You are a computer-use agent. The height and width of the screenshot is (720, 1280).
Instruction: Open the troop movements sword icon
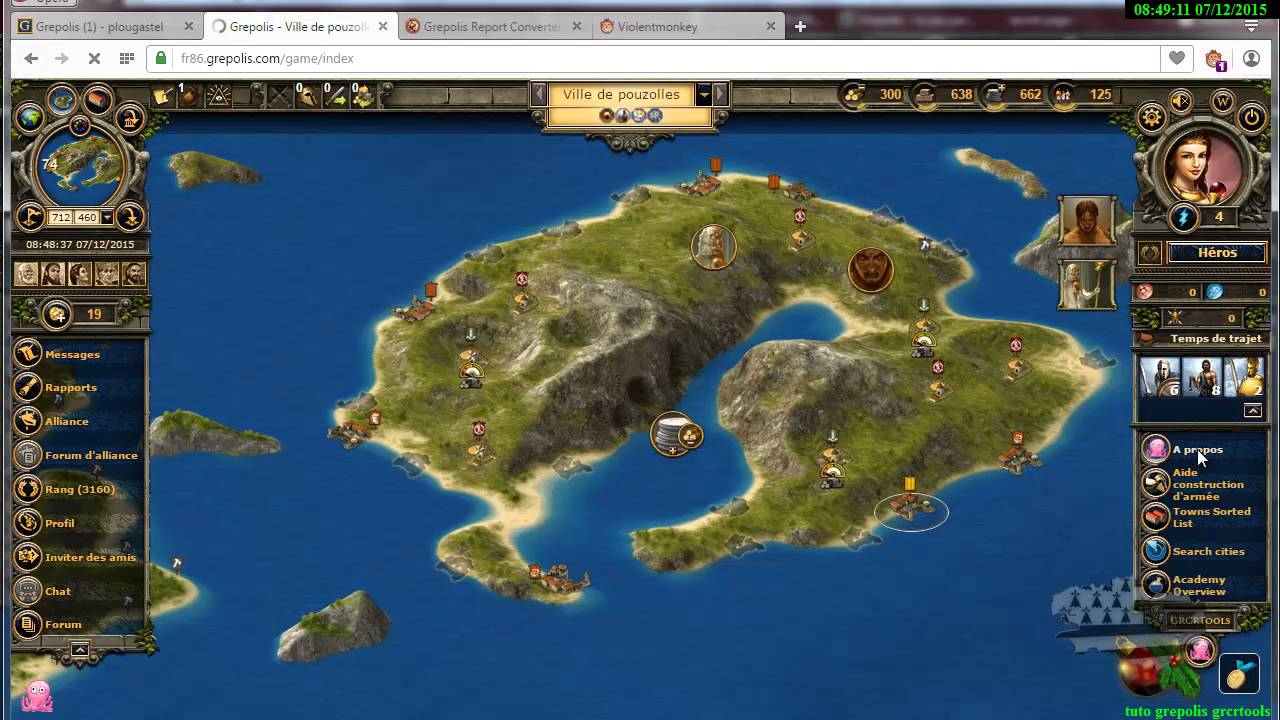336,96
